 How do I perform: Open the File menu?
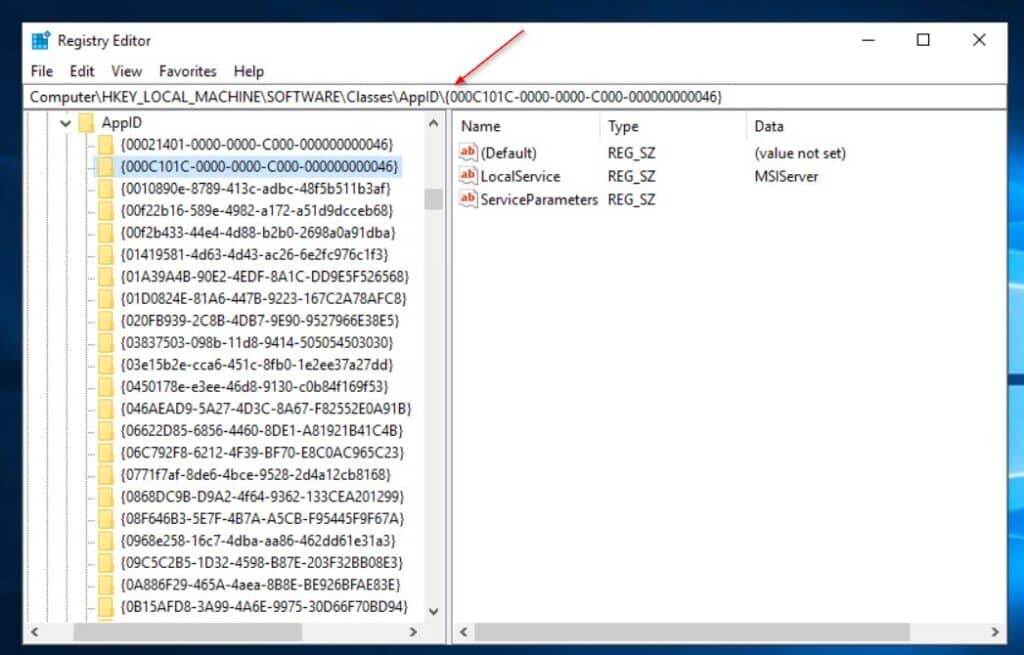coord(42,71)
